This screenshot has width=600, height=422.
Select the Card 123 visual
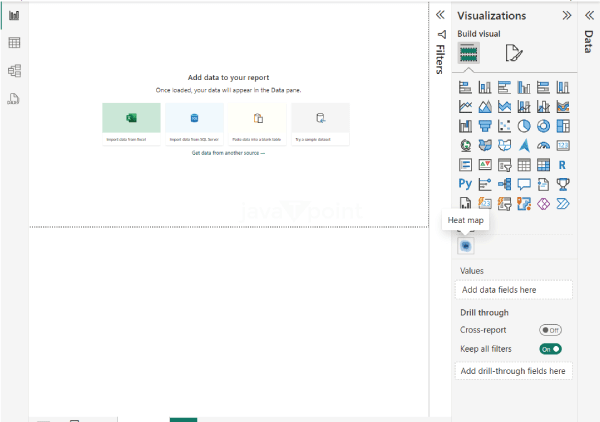[x=563, y=145]
